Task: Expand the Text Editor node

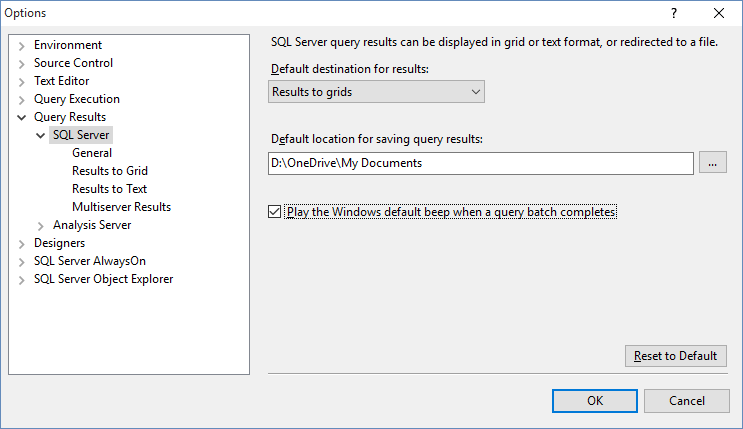Action: pyautogui.click(x=21, y=82)
